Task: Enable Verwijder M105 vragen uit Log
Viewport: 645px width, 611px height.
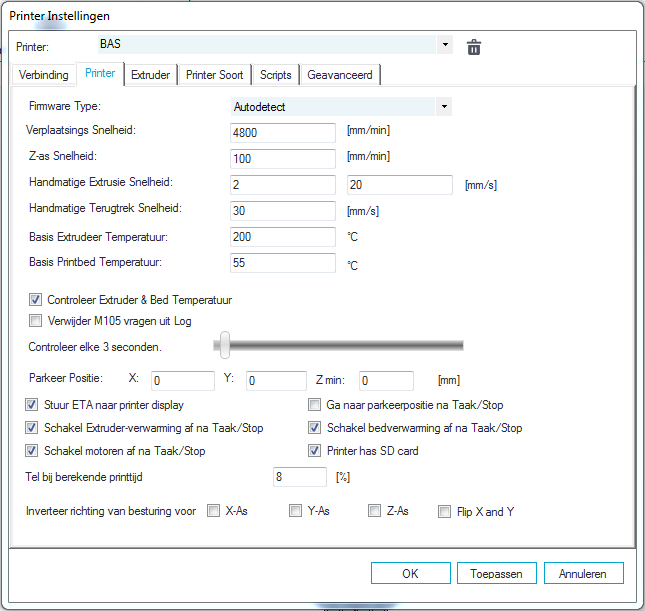Action: (36, 321)
